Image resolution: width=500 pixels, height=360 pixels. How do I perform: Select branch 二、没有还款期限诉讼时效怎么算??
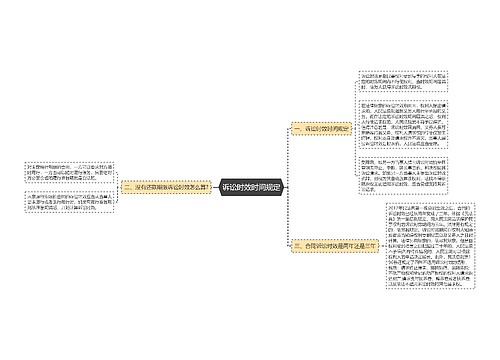(x=166, y=187)
